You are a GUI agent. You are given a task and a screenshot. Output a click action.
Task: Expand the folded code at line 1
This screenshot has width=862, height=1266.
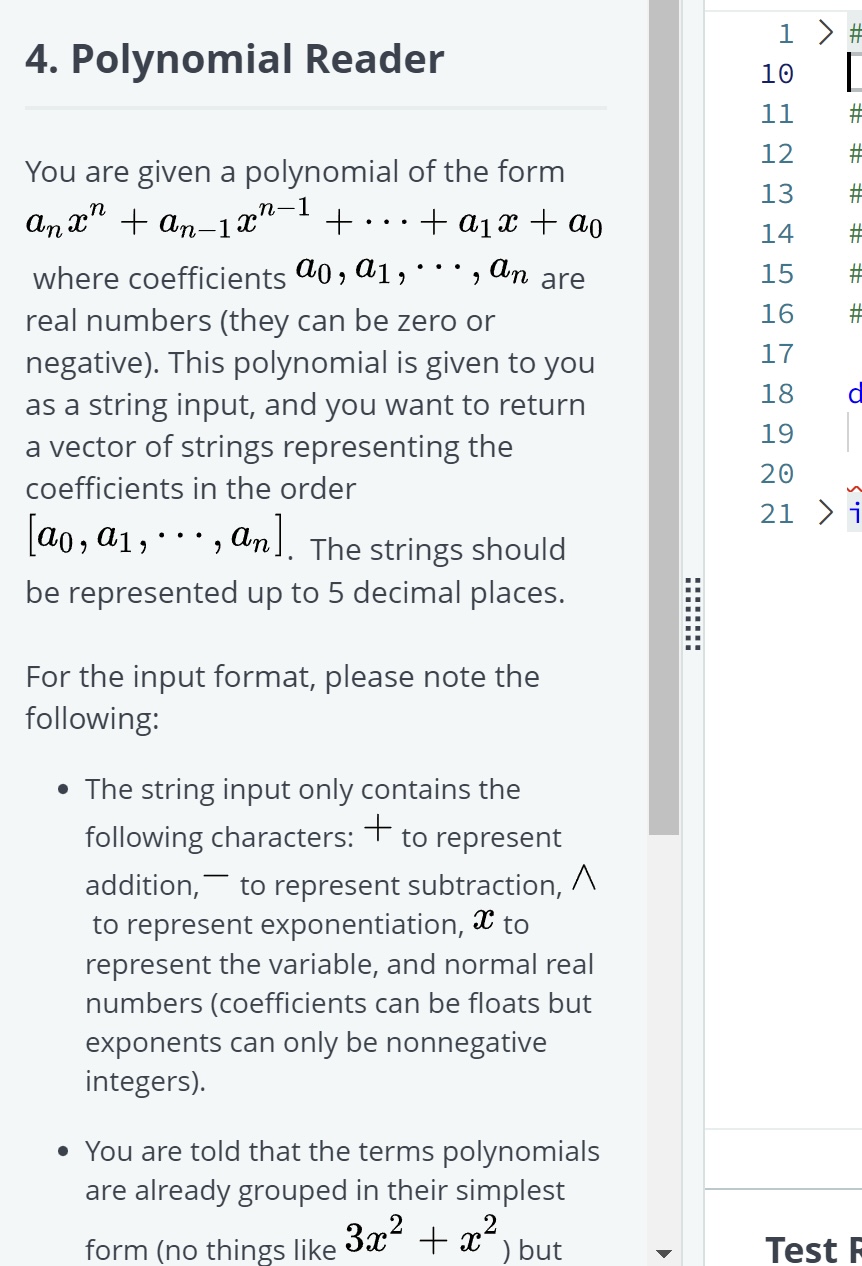(824, 34)
